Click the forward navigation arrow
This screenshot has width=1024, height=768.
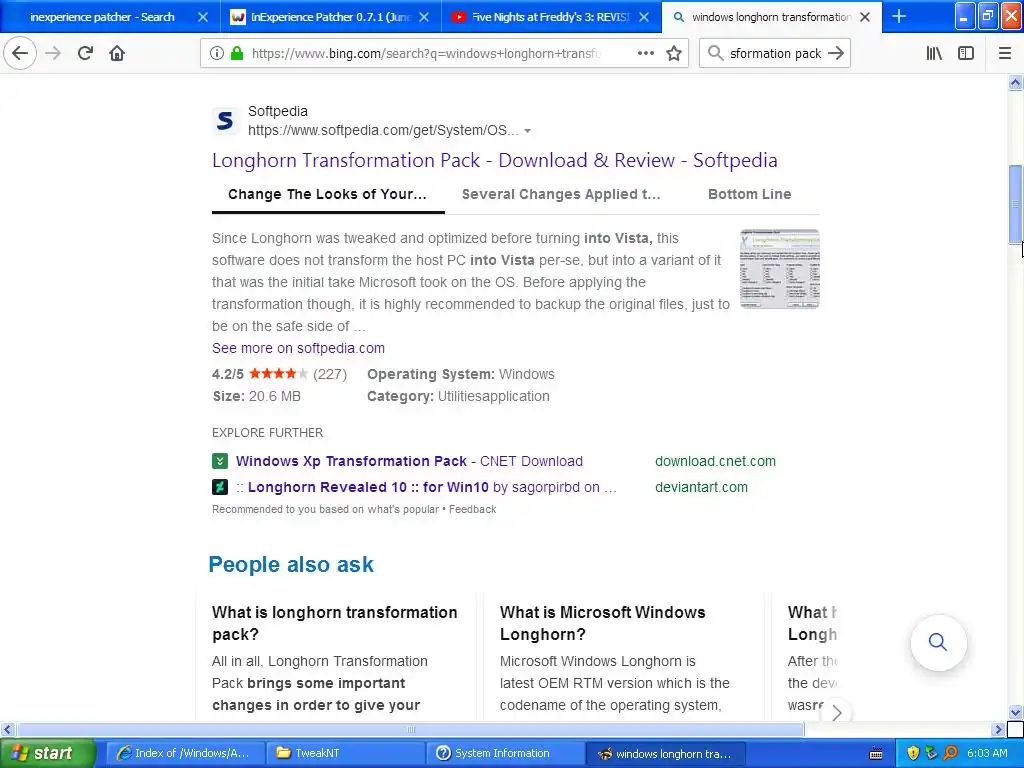click(53, 53)
